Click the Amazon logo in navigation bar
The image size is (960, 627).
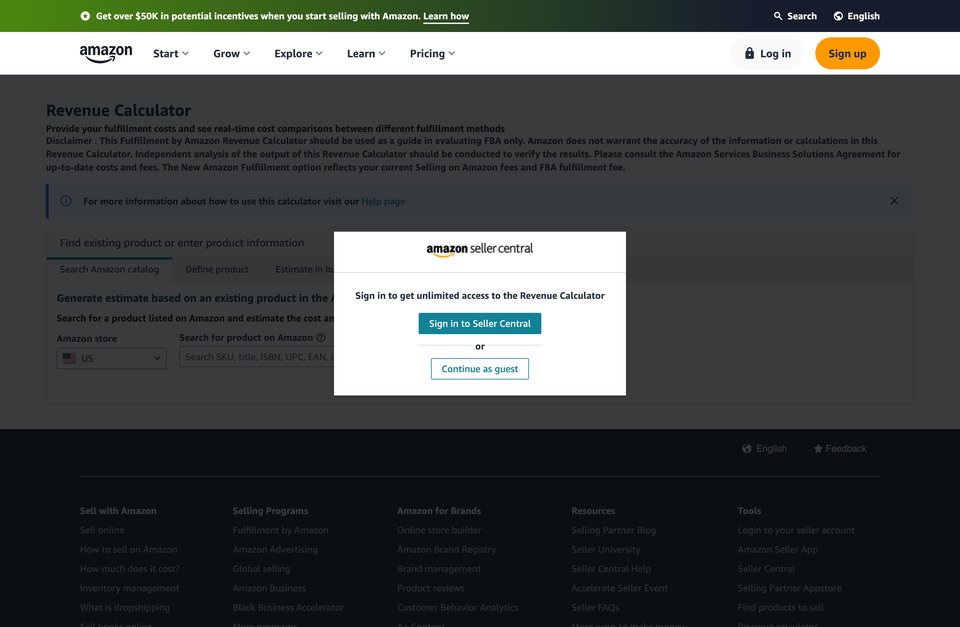[x=106, y=54]
